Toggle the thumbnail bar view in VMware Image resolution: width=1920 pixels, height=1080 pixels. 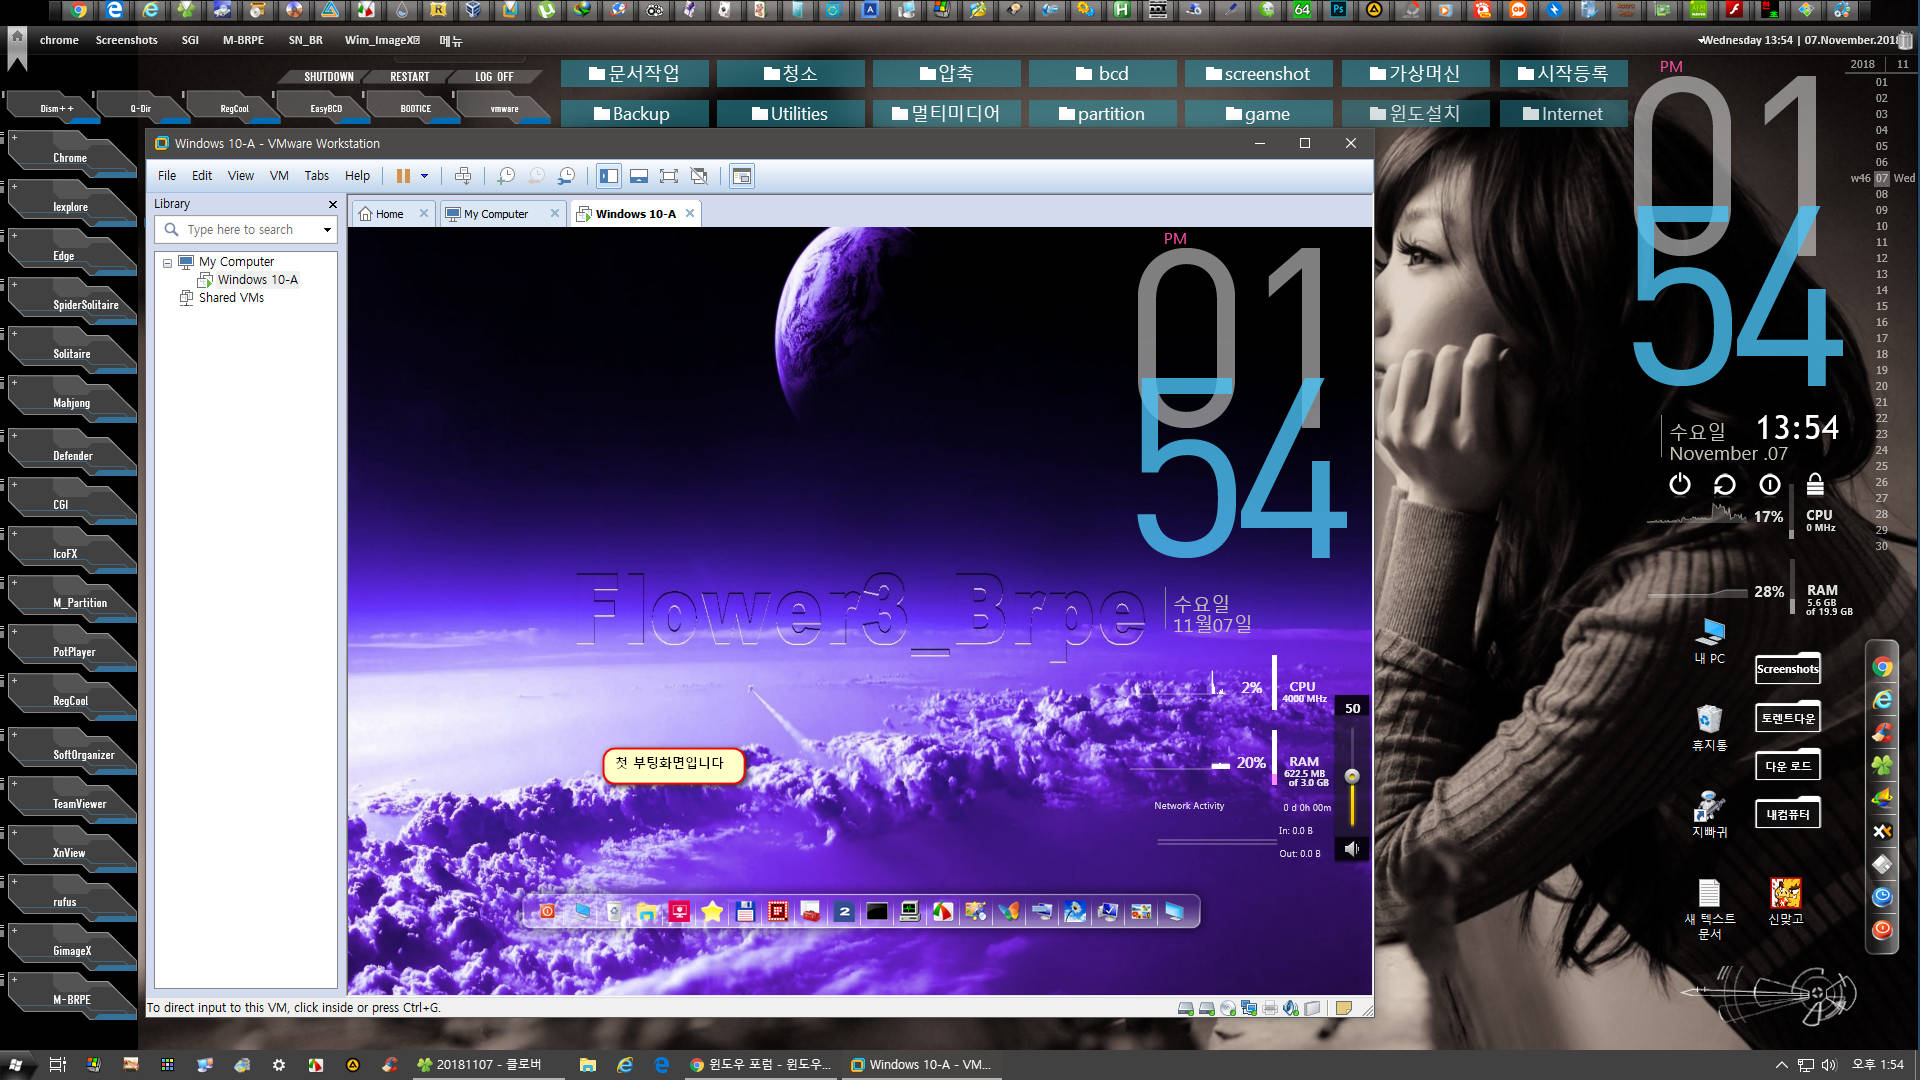tap(639, 176)
